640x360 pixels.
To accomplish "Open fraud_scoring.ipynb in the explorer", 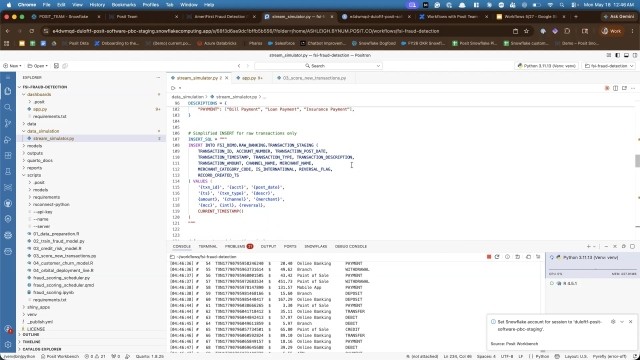I will [x=53, y=292].
